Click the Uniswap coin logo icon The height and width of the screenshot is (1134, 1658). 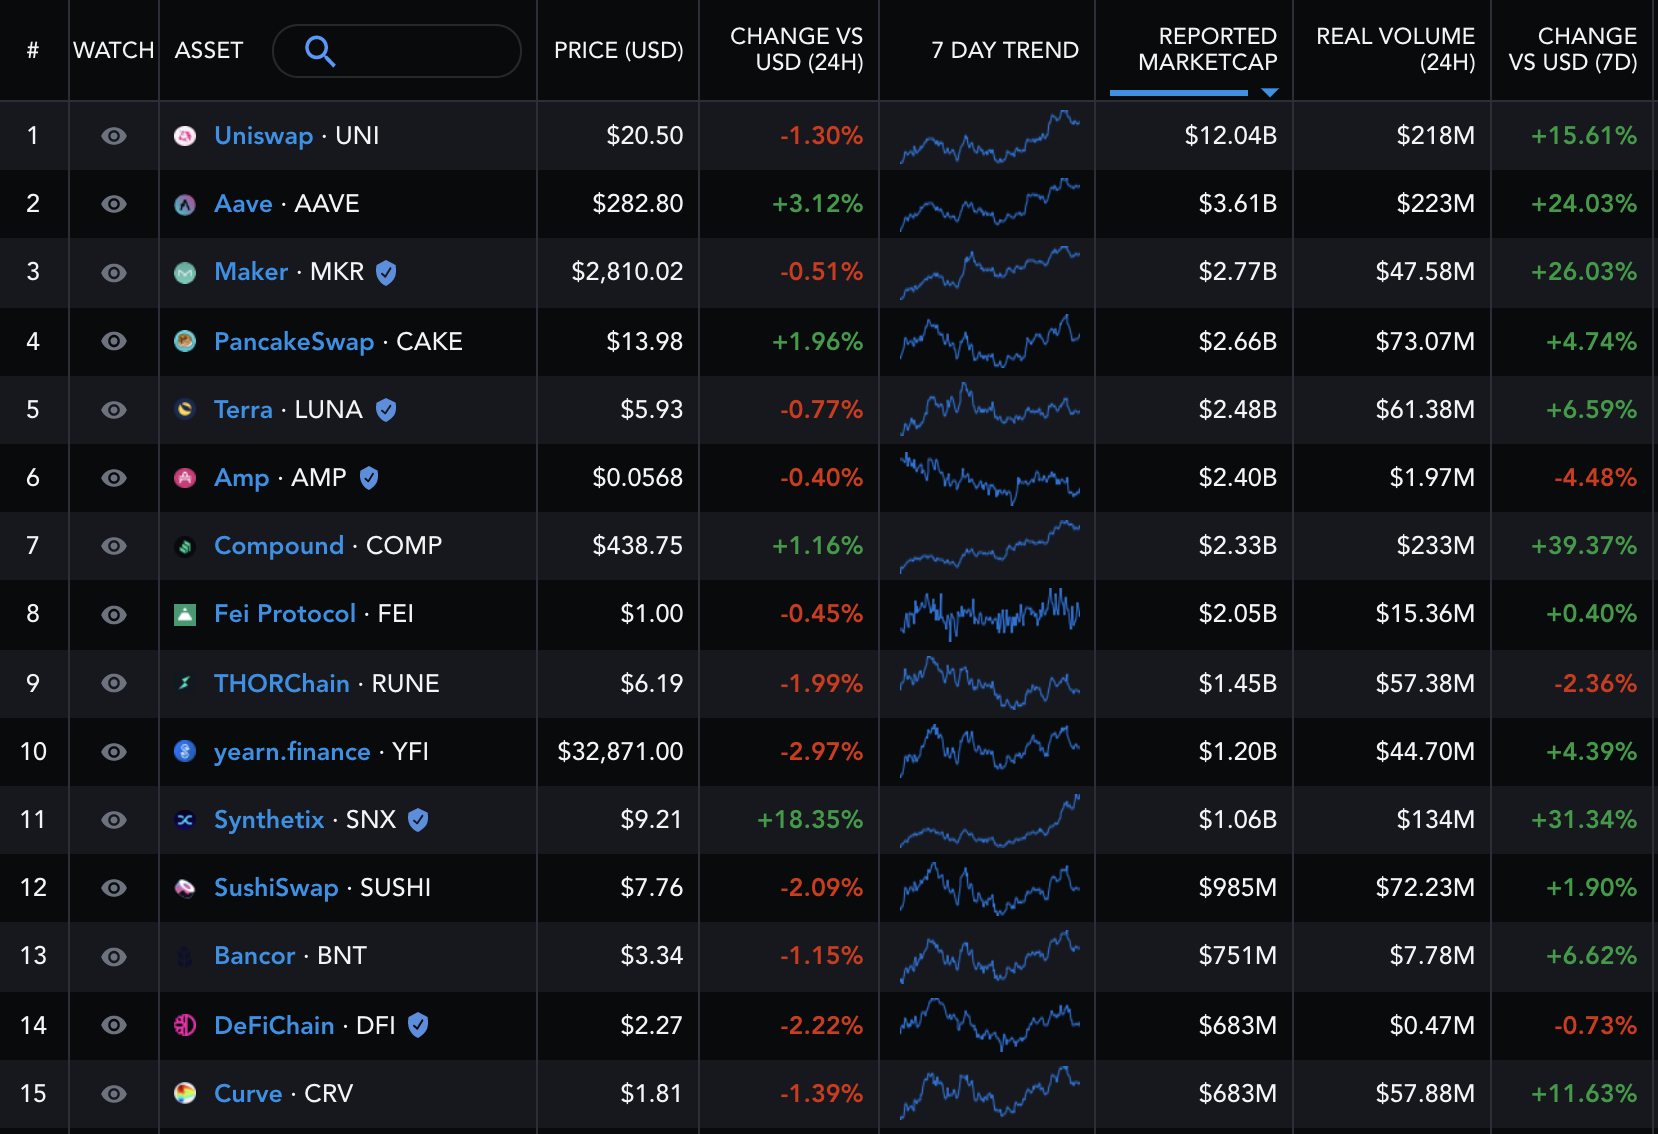pos(185,136)
